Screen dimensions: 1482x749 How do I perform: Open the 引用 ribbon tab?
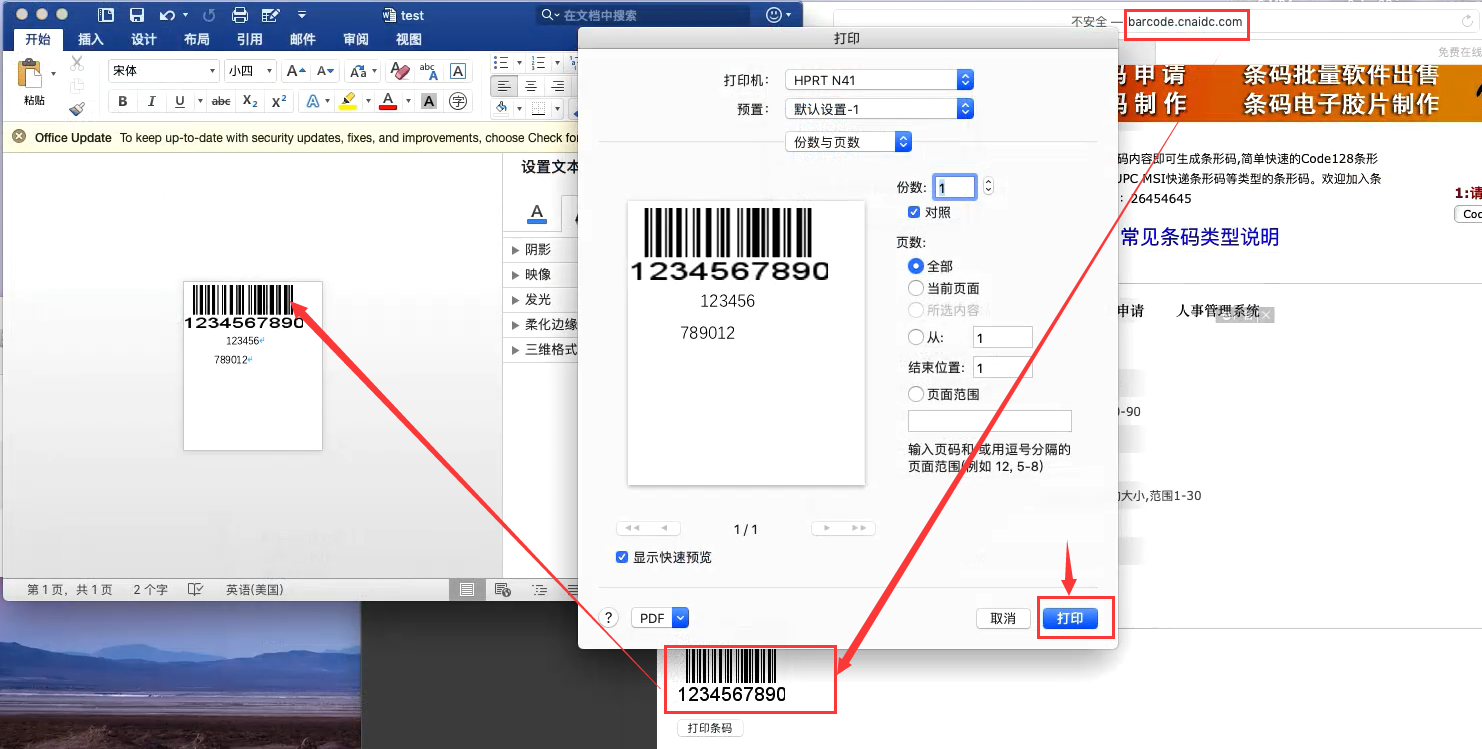point(250,39)
